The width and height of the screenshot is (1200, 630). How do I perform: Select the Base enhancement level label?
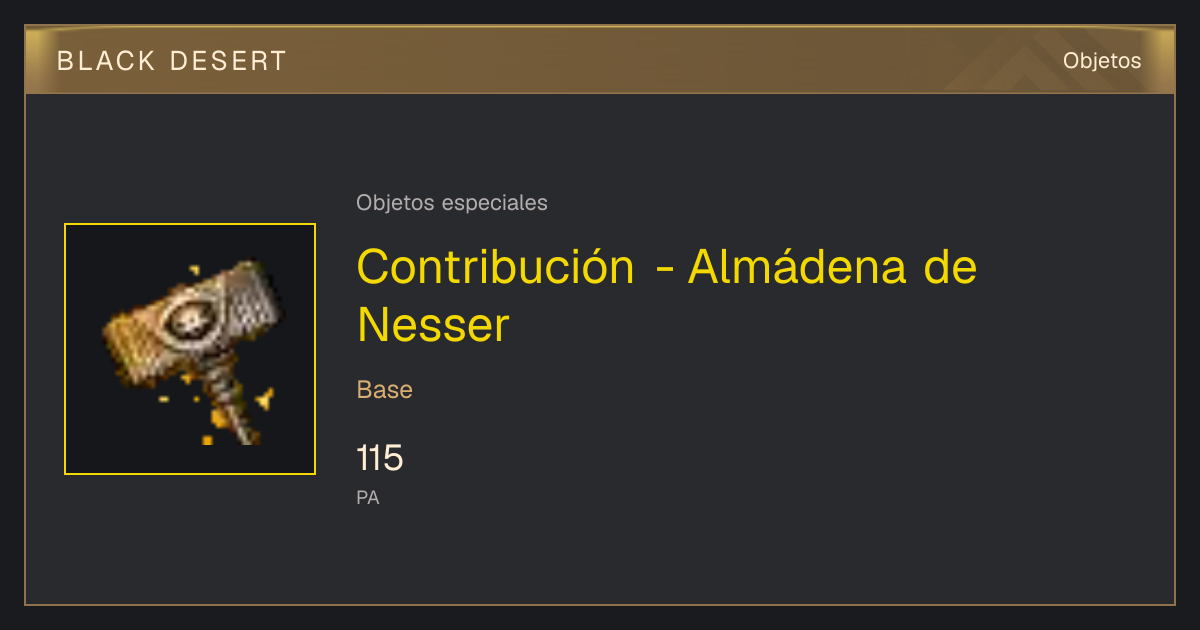point(385,390)
